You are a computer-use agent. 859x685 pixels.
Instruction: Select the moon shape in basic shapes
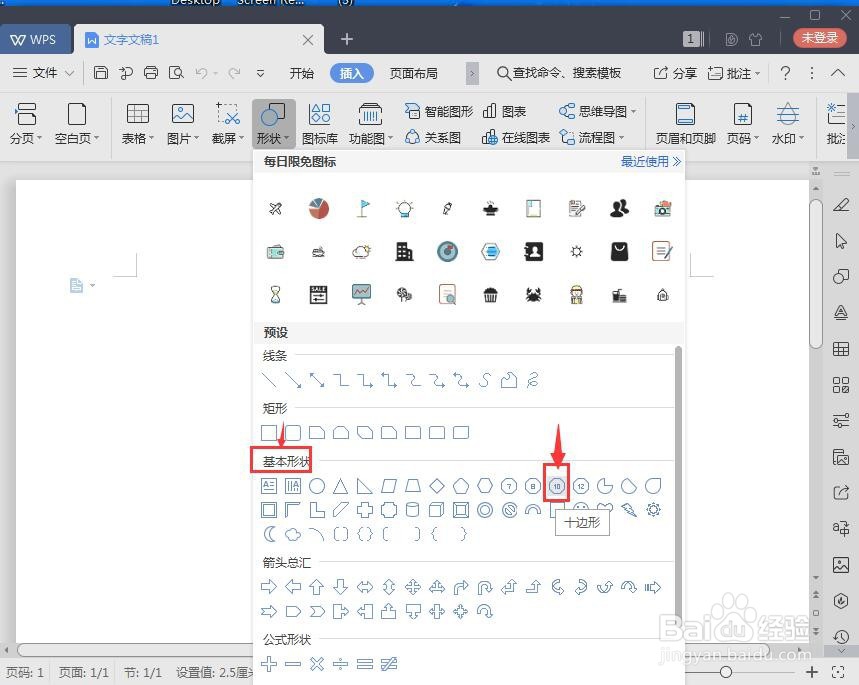click(x=269, y=534)
